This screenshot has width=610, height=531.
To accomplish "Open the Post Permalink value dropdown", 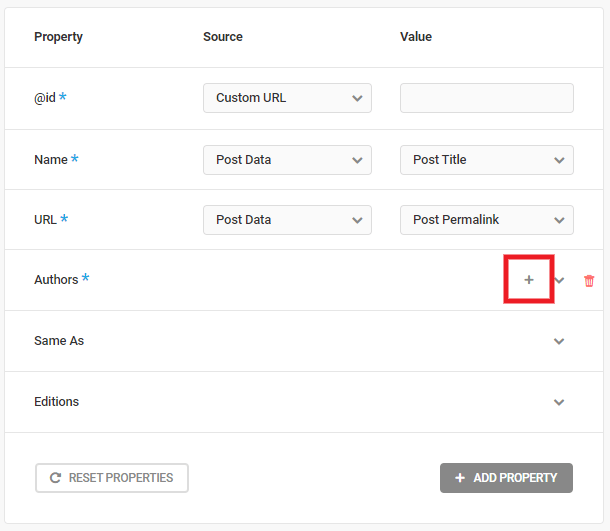I will point(487,220).
